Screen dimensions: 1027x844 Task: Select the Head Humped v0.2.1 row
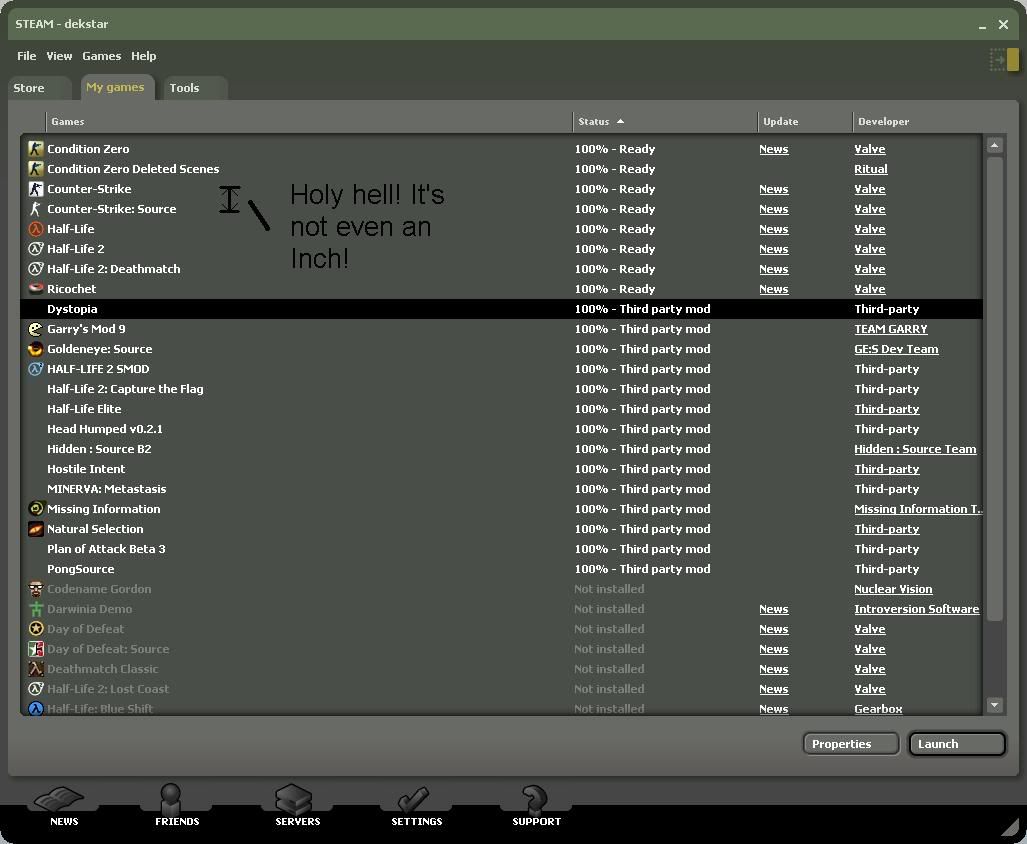(502, 429)
